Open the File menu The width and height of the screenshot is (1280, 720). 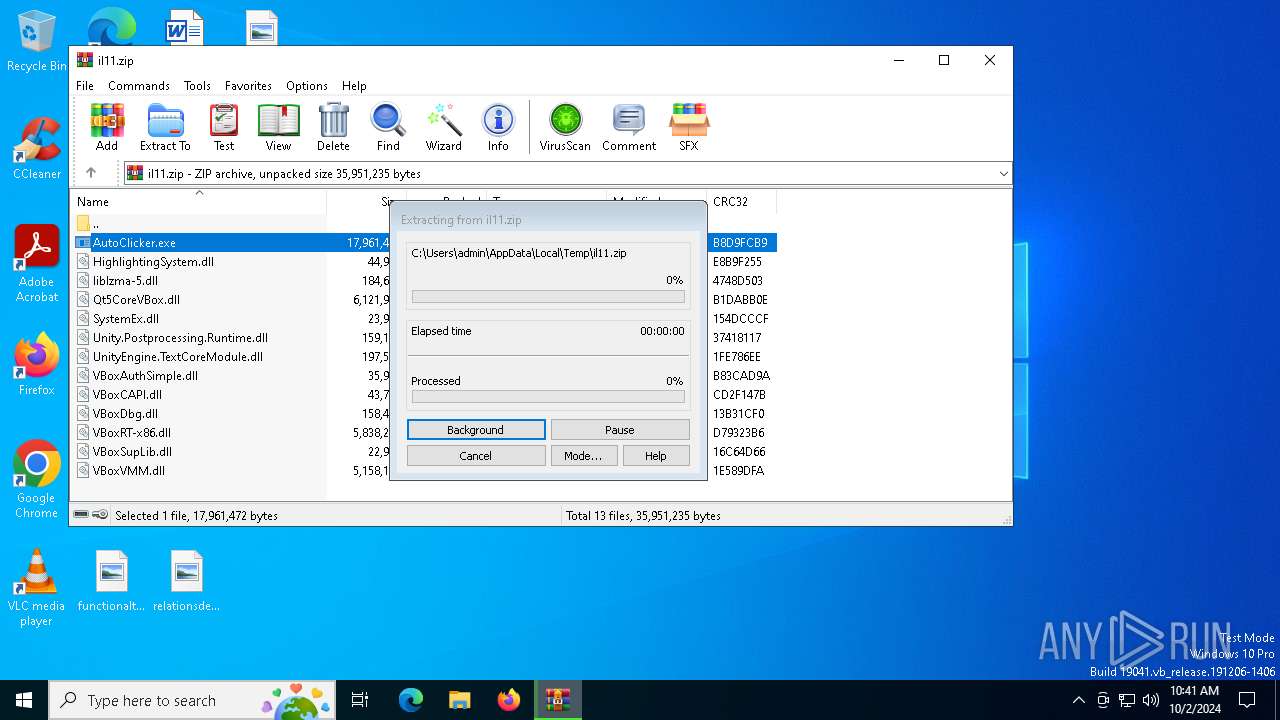click(x=85, y=86)
